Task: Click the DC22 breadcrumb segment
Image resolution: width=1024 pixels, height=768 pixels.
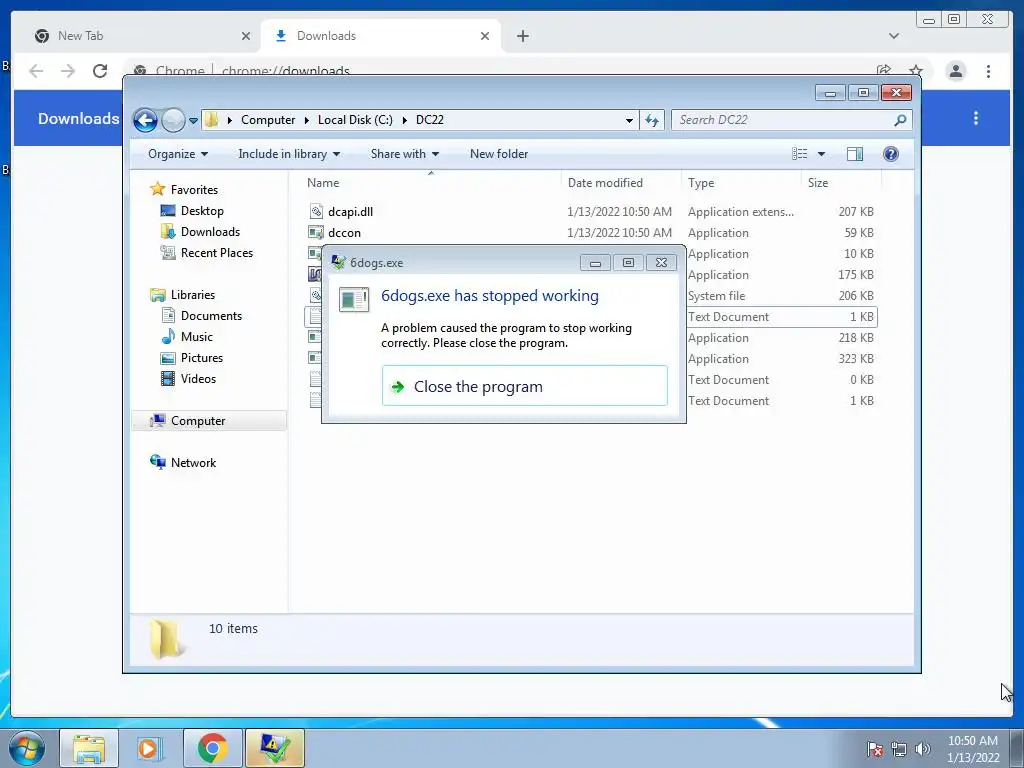Action: pyautogui.click(x=430, y=120)
